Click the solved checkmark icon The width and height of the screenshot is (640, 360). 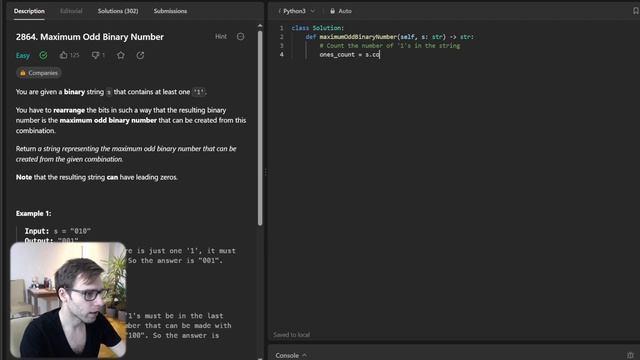[43, 55]
